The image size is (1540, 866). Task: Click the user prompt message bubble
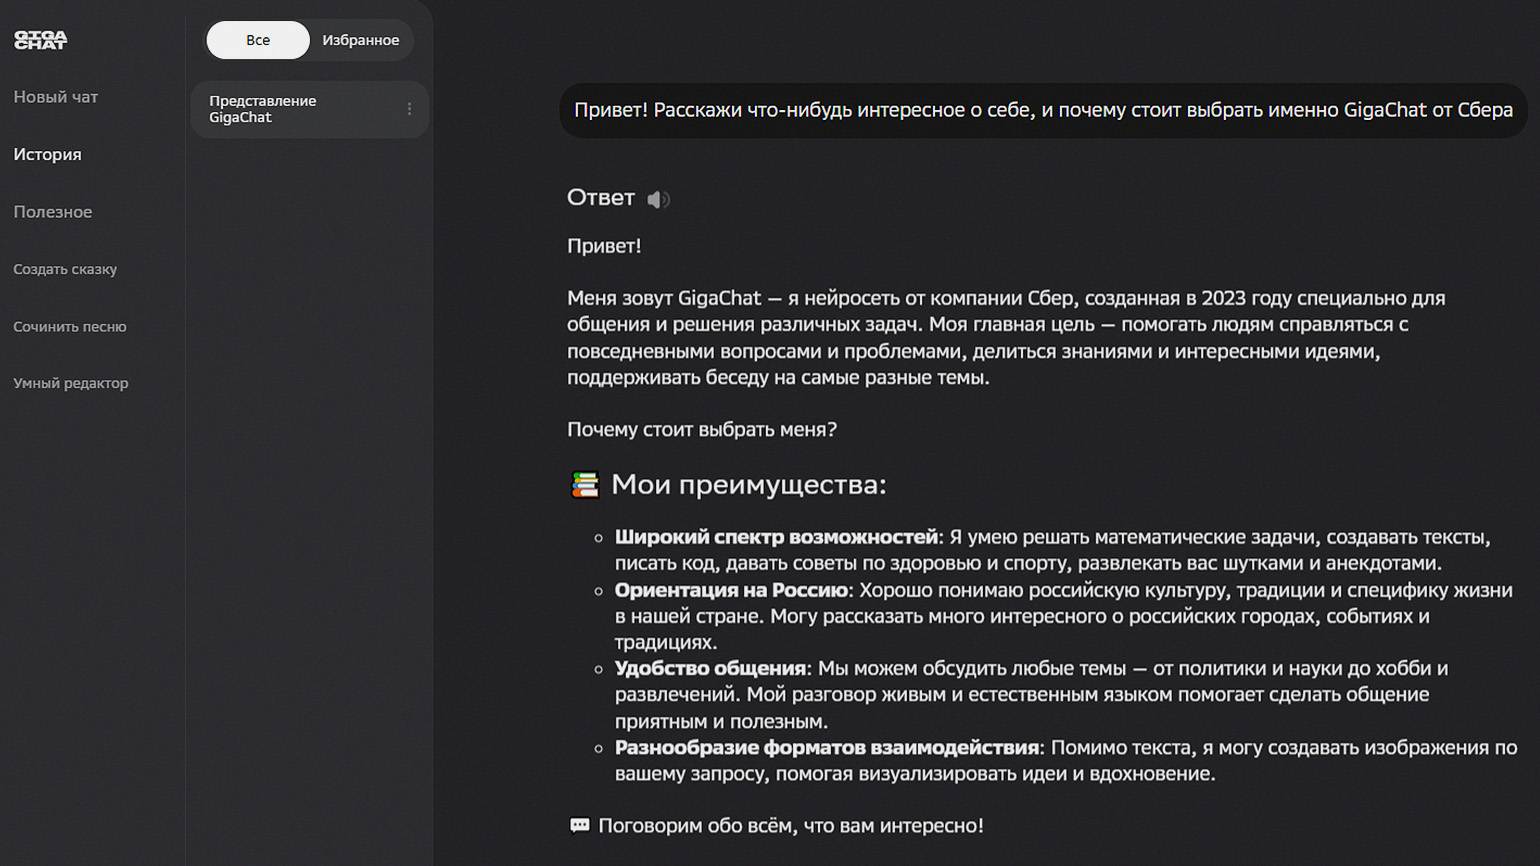tap(1043, 110)
